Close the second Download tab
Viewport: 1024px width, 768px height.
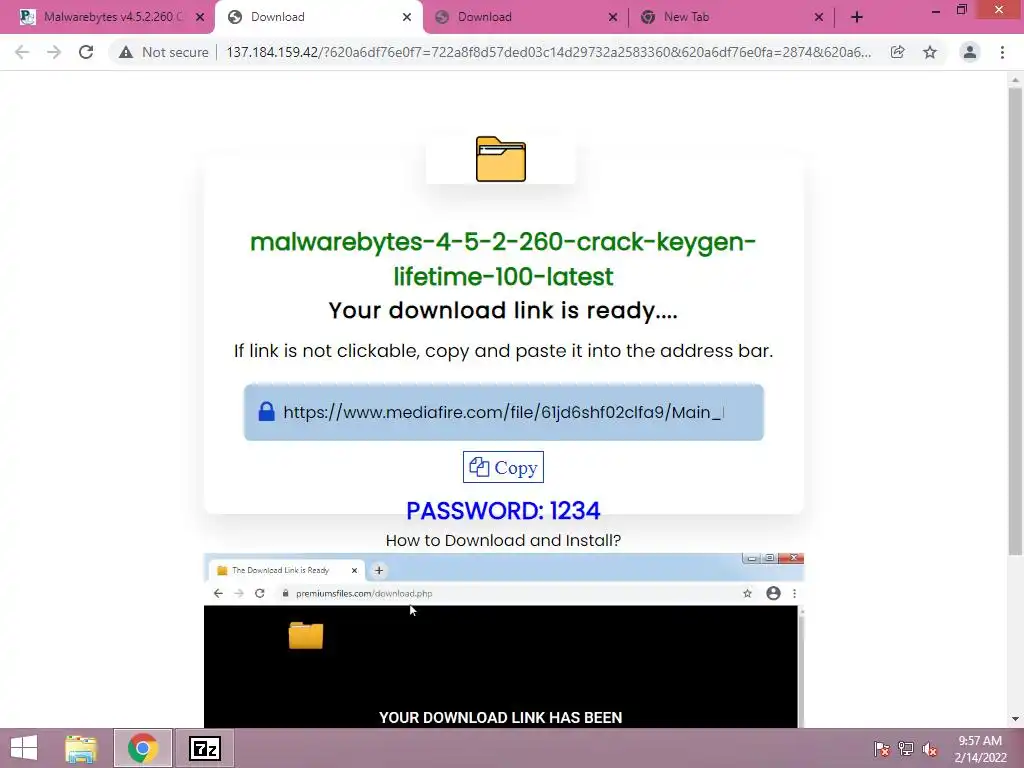pyautogui.click(x=613, y=17)
